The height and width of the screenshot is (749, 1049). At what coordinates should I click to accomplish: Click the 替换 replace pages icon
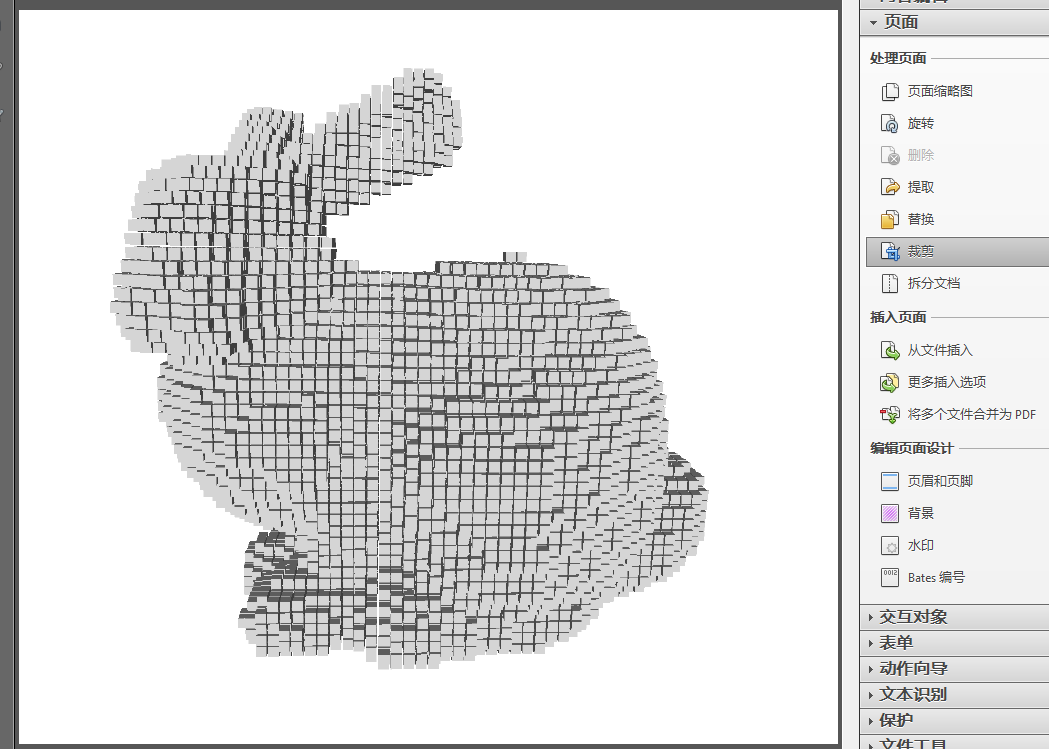(890, 219)
